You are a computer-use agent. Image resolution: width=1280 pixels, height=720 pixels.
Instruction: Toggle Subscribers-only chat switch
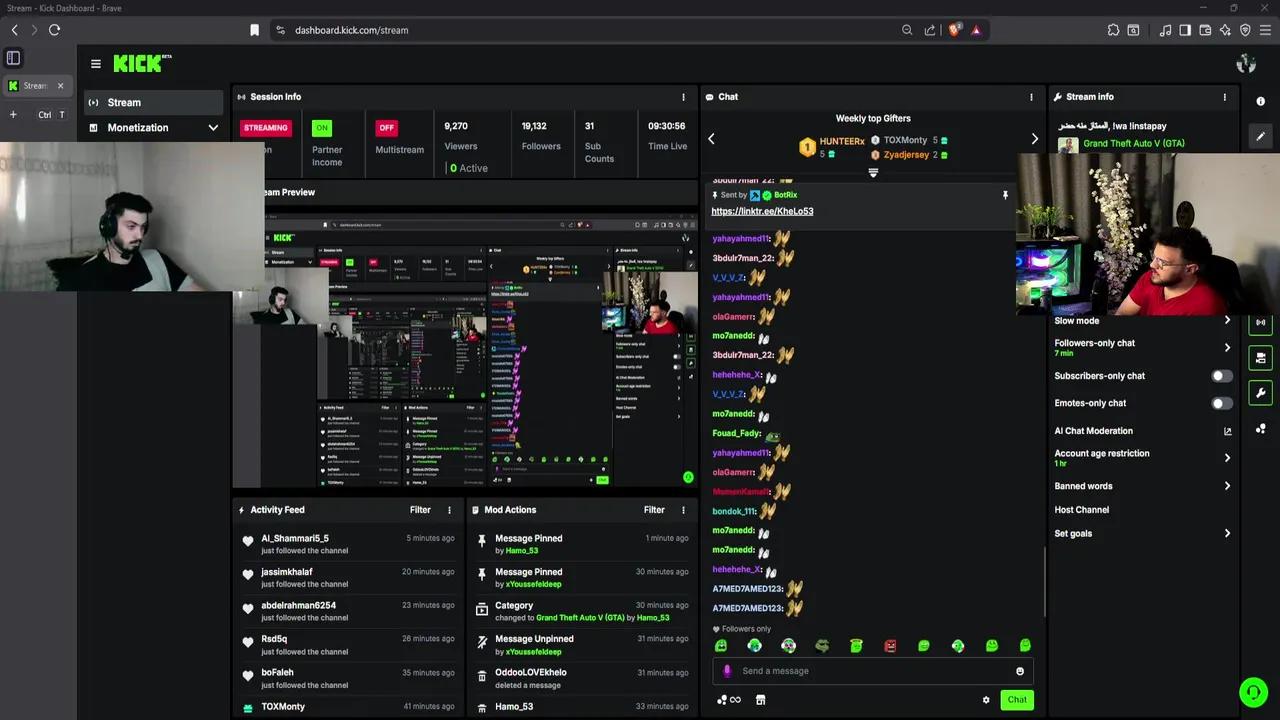[x=1221, y=376]
